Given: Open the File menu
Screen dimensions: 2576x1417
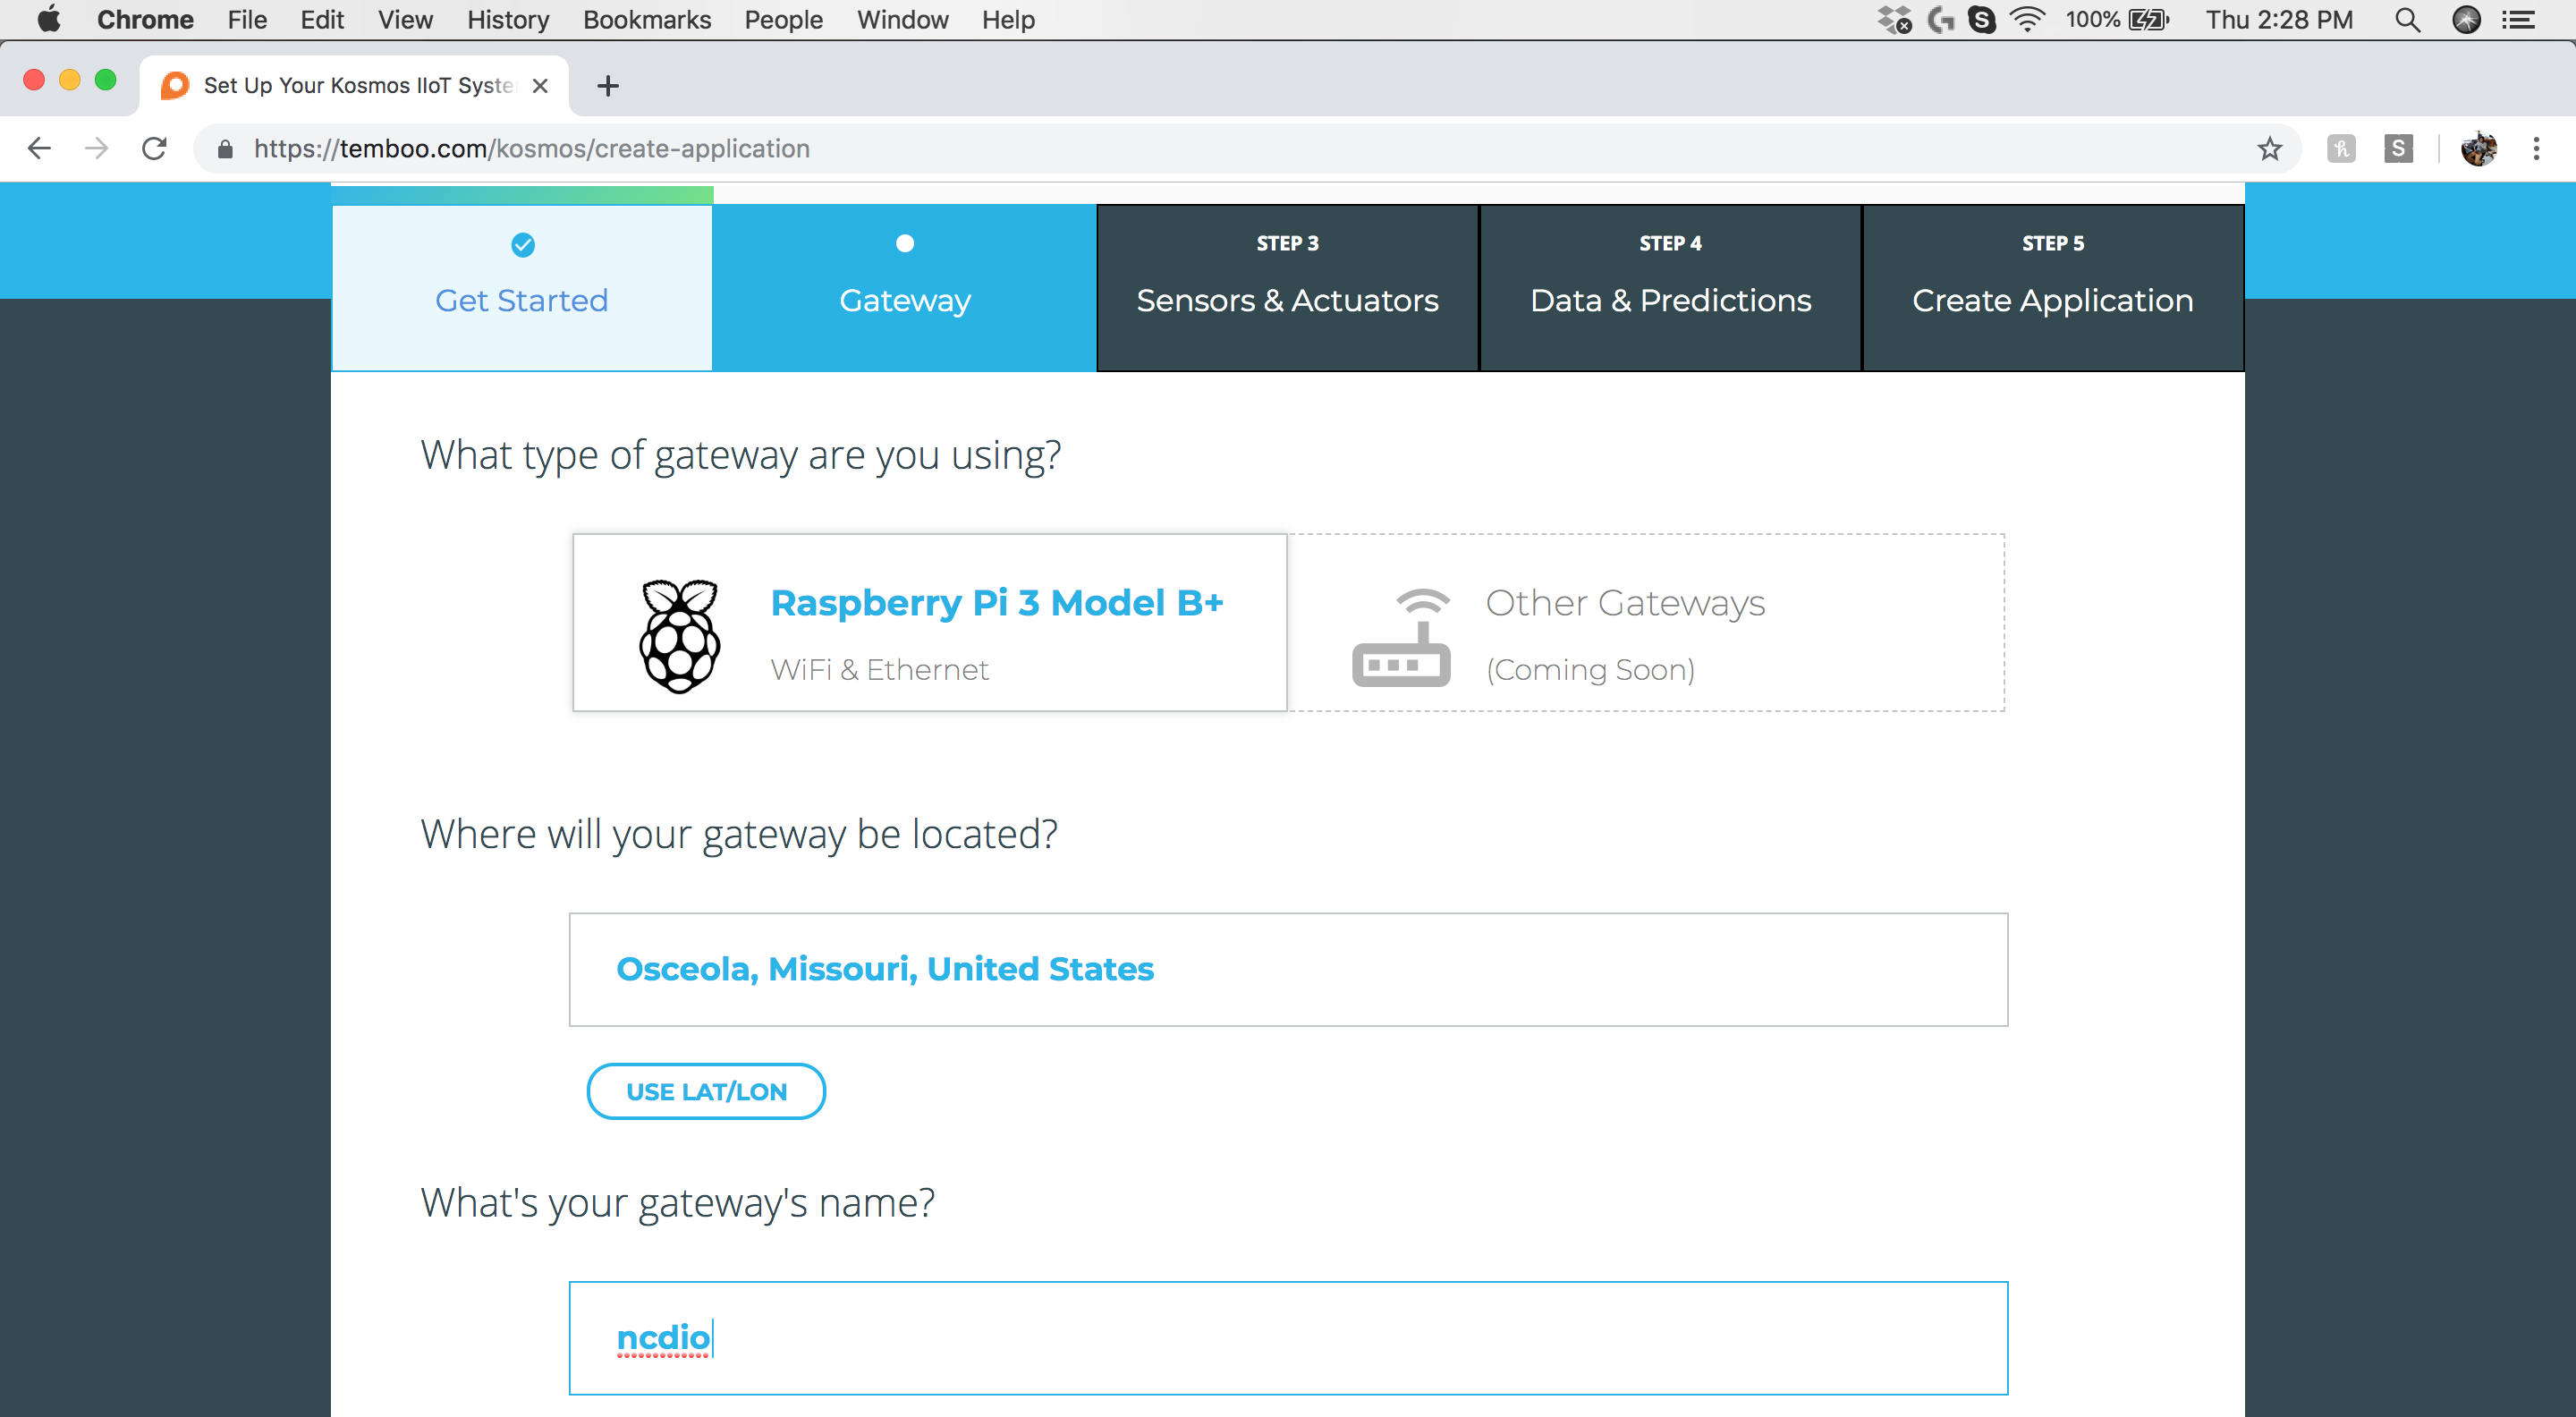Looking at the screenshot, I should click(247, 20).
